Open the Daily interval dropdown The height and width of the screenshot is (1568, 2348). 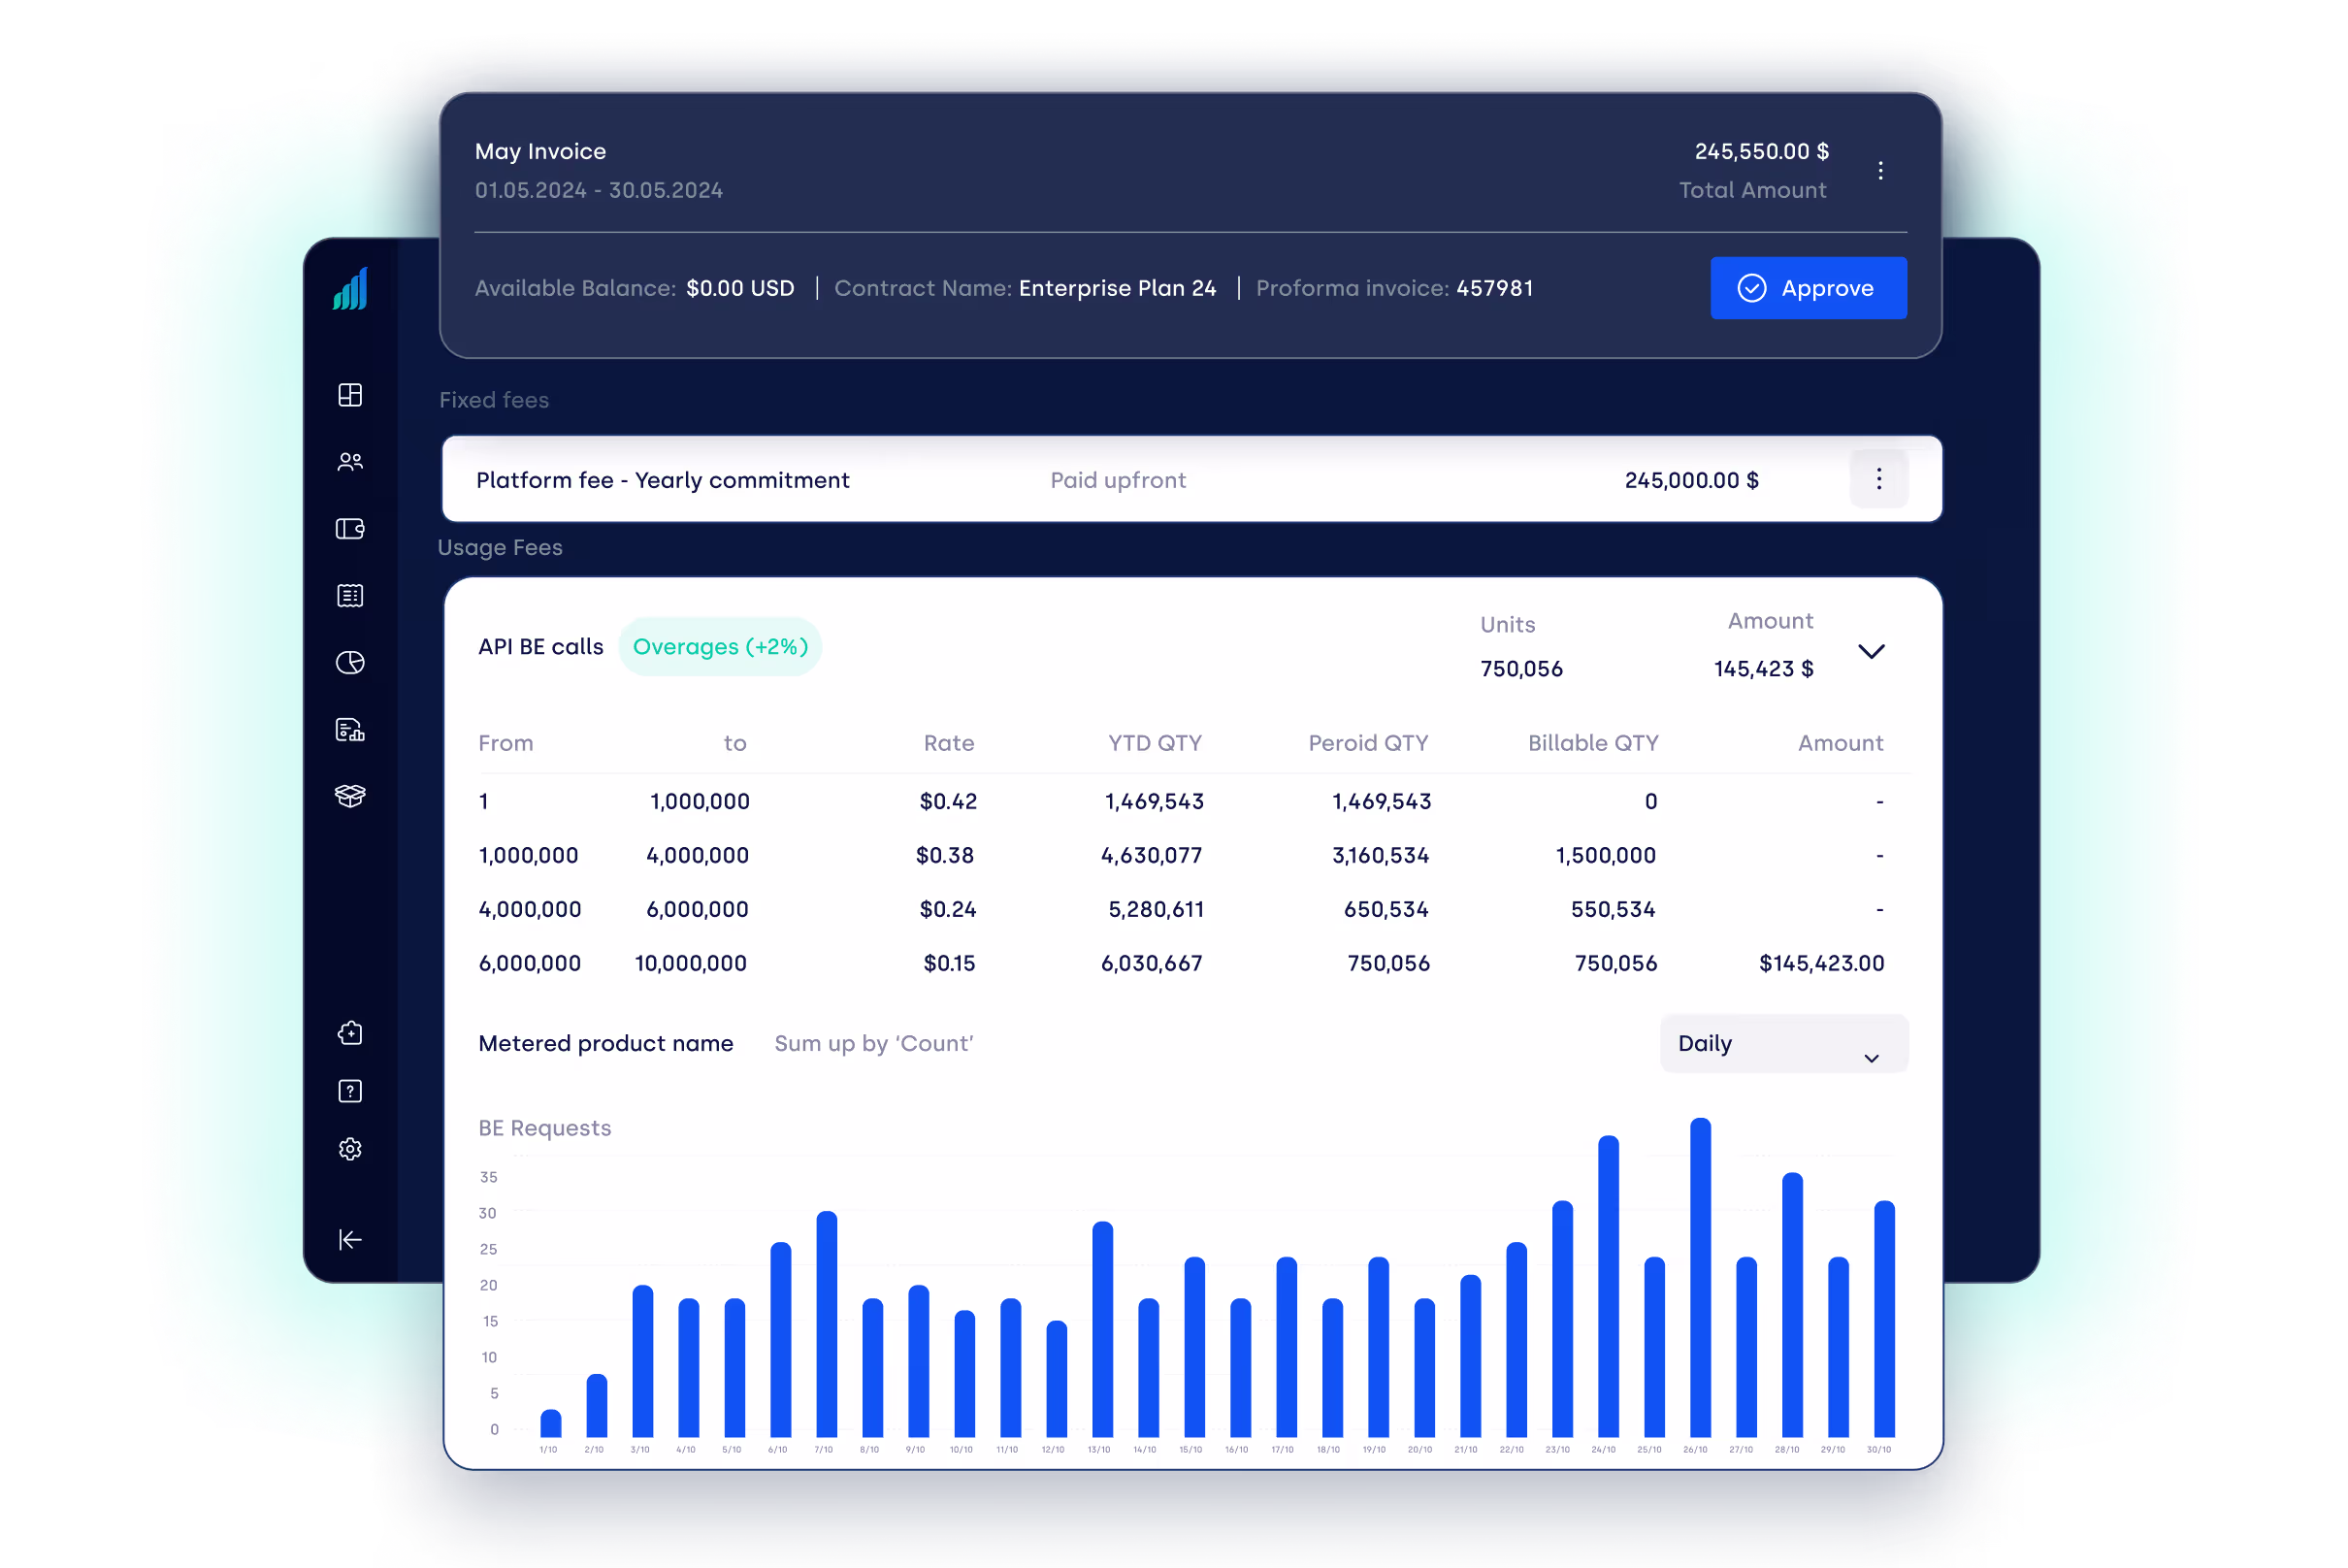coord(1783,1044)
